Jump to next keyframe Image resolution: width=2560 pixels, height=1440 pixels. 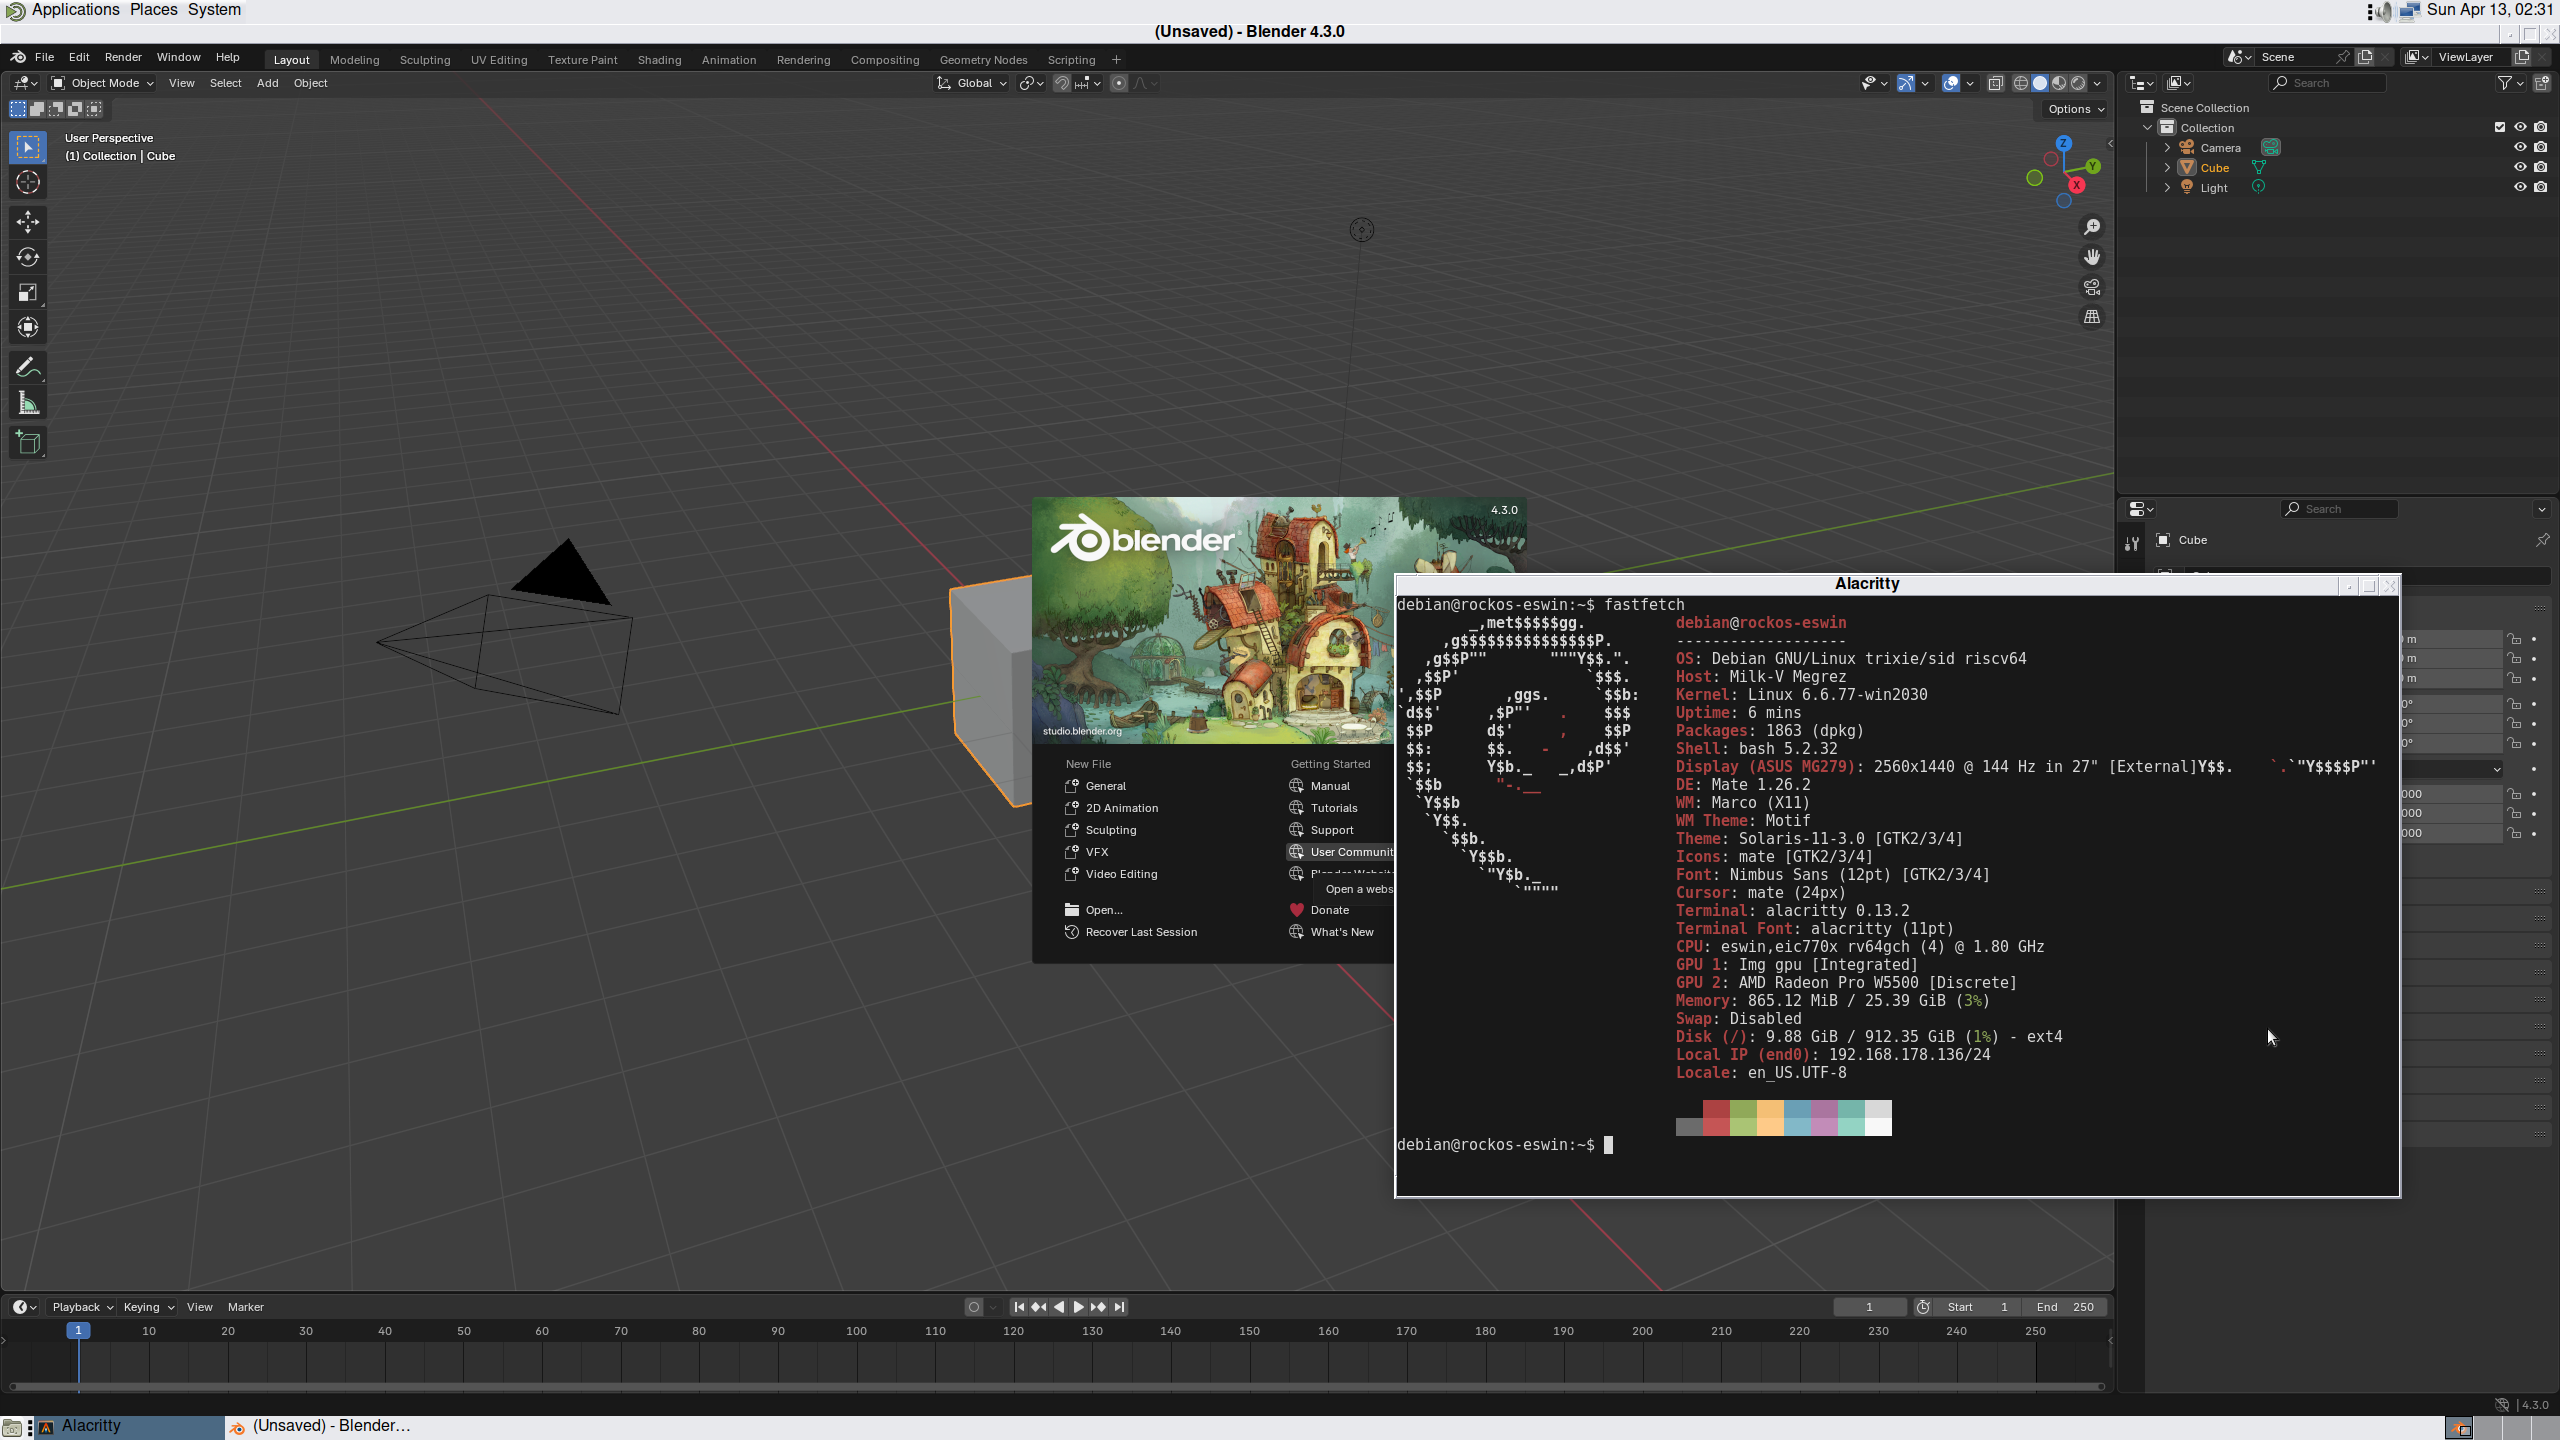click(1098, 1307)
